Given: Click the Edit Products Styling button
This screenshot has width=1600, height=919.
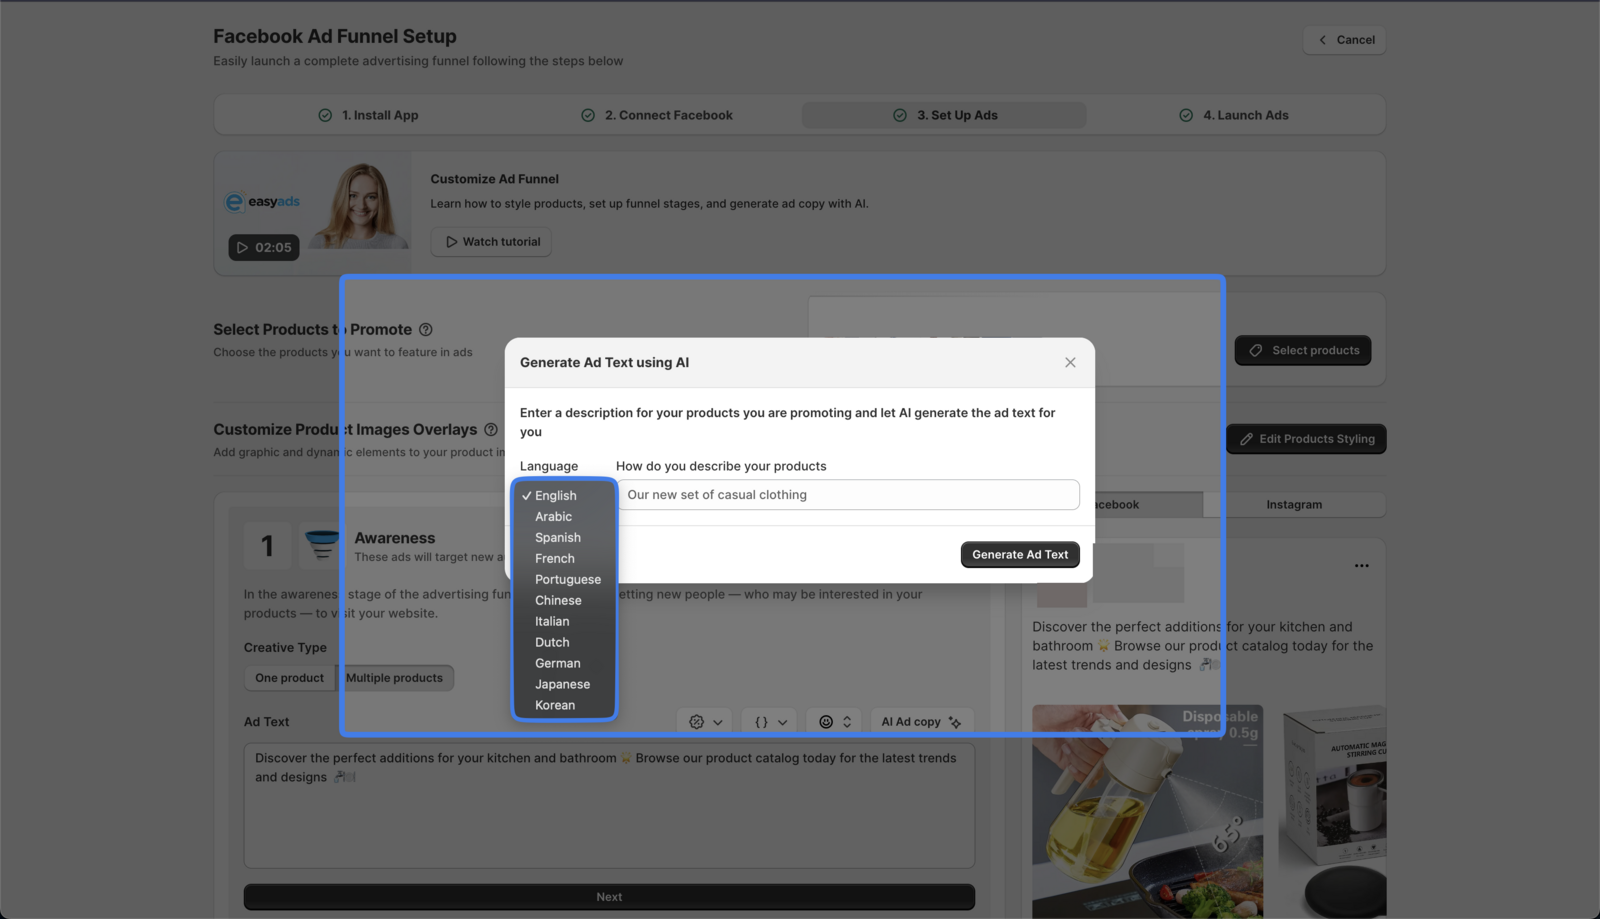Looking at the screenshot, I should 1305,438.
